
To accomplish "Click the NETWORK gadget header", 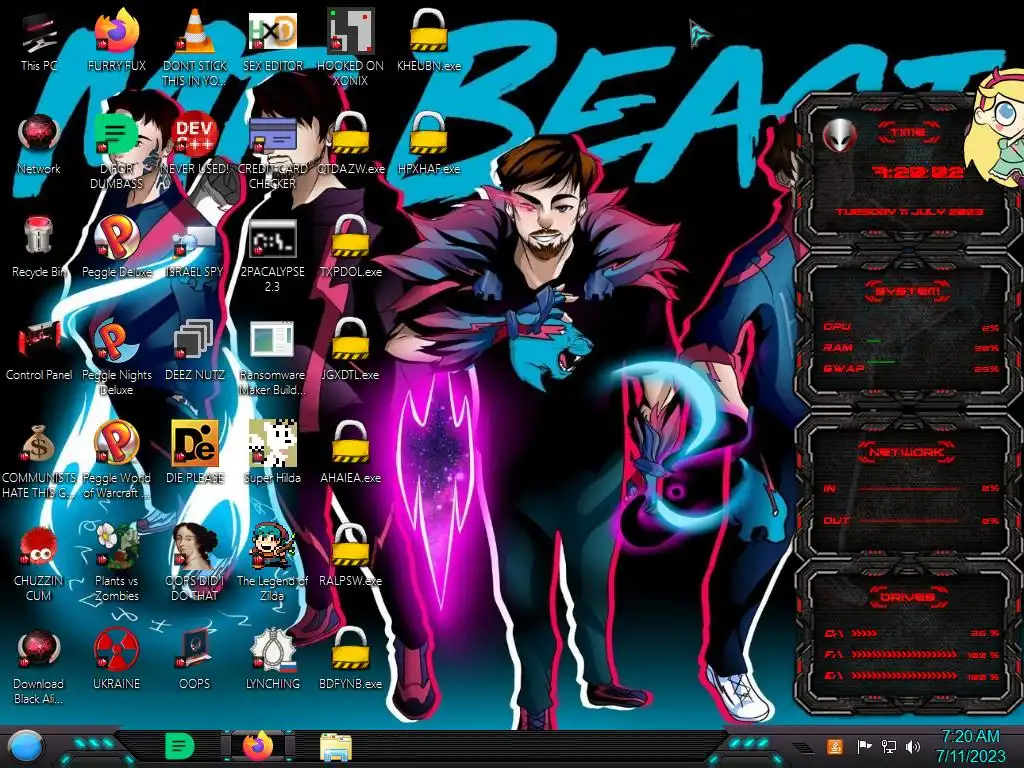I will coord(908,452).
